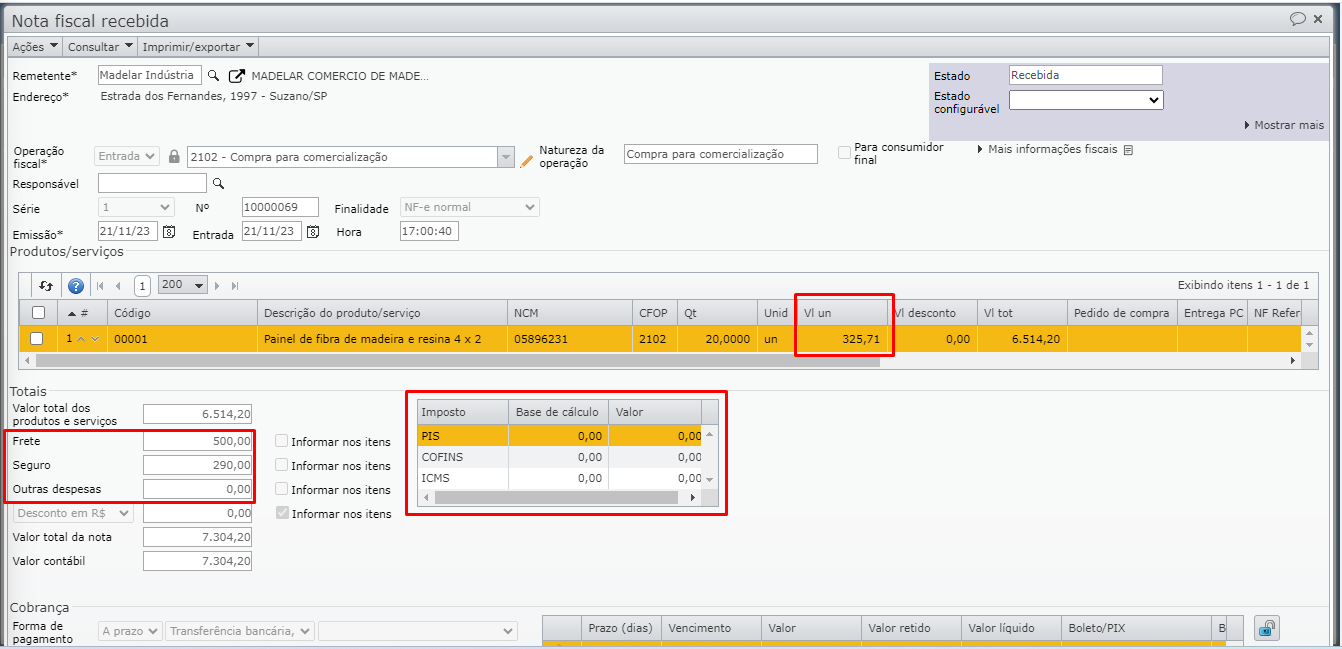Open the comments speech bubble icon
Viewport: 1342px width, 649px height.
[x=1298, y=19]
